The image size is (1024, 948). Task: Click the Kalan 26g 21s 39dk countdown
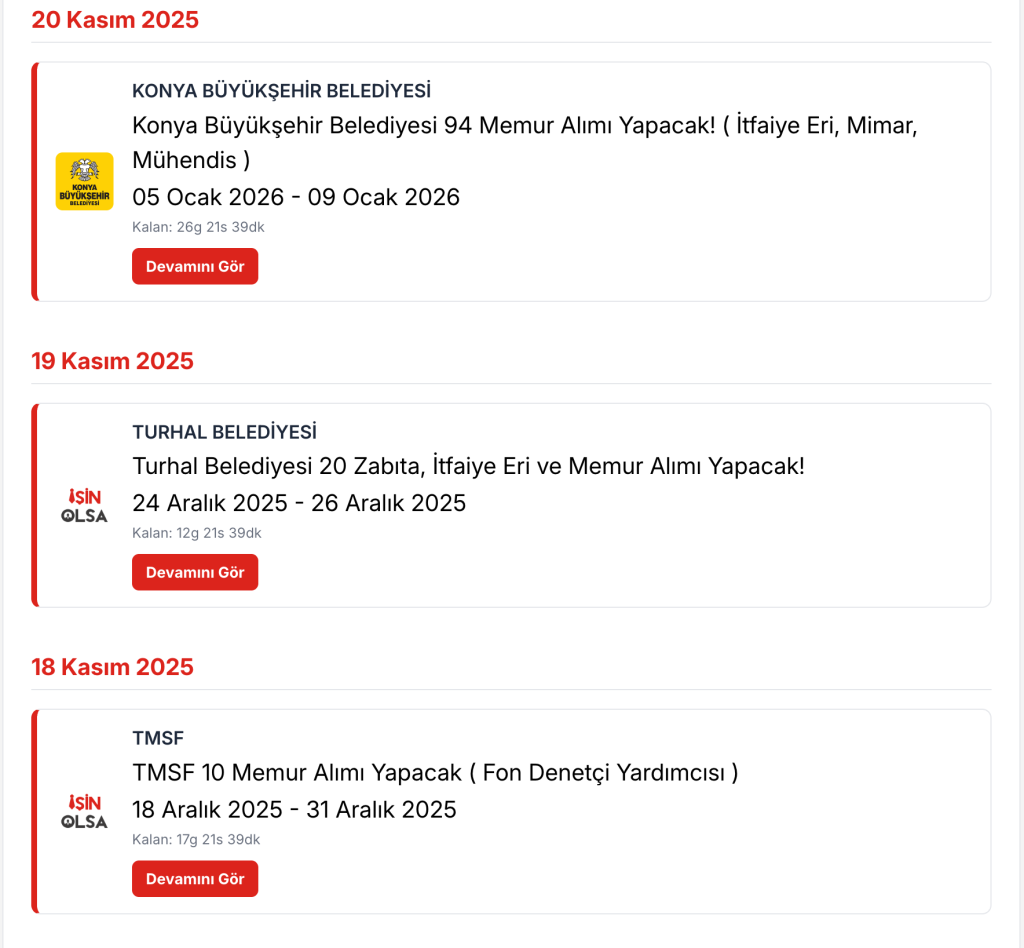(x=198, y=227)
